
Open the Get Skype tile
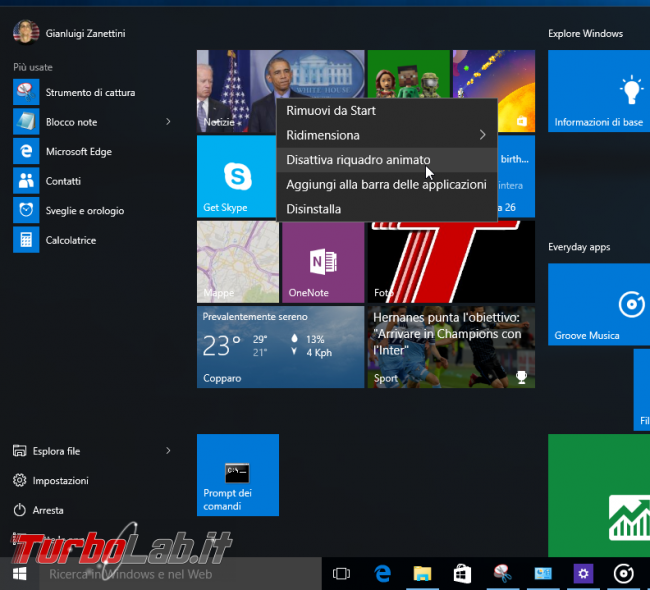coord(236,176)
